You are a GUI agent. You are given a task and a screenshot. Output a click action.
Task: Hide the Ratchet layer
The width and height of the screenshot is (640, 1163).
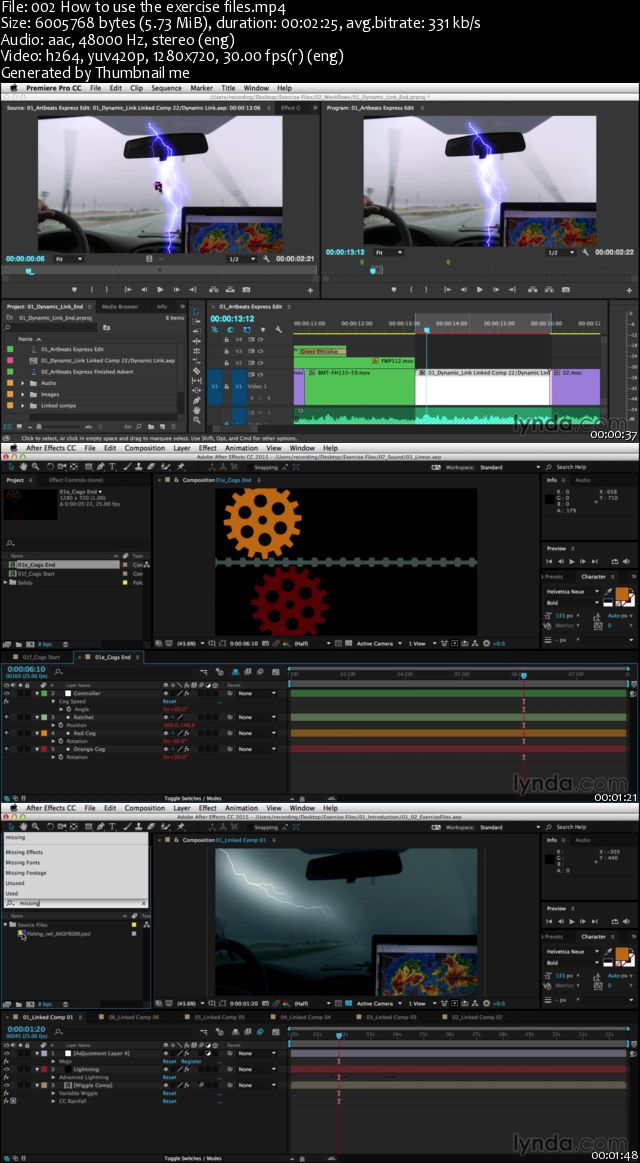tap(6, 717)
